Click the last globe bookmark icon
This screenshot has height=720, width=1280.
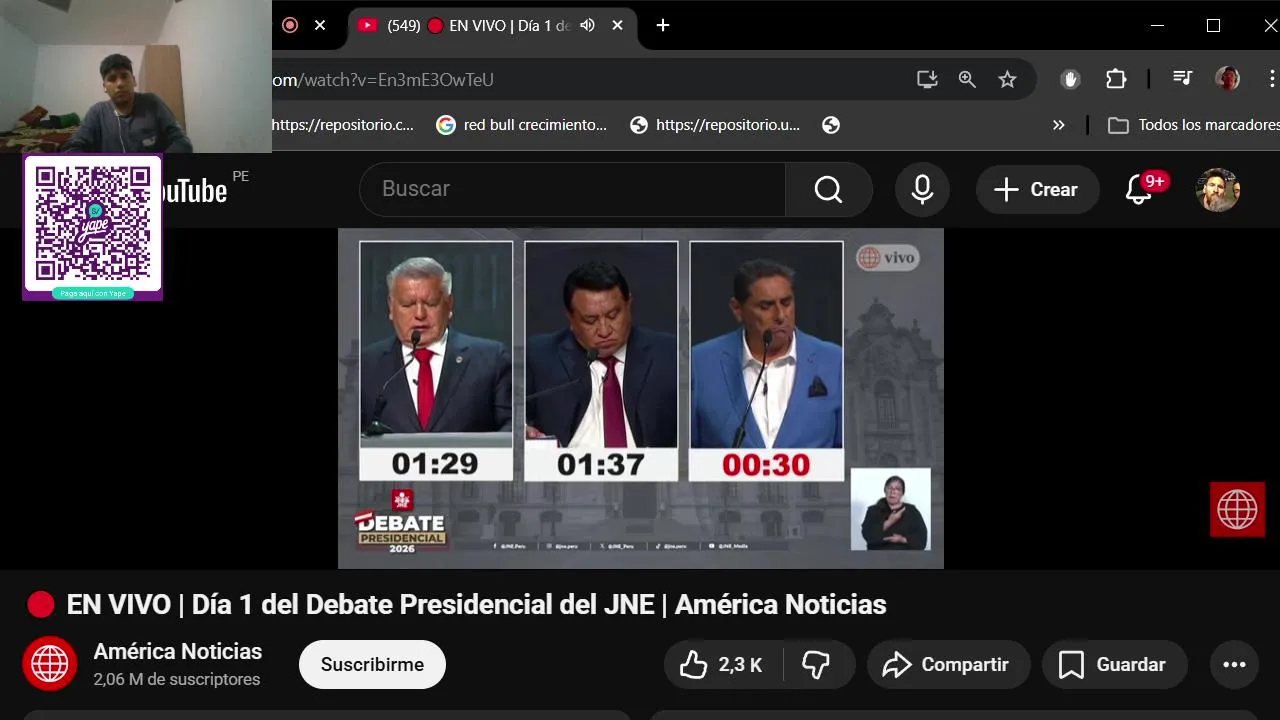click(830, 125)
